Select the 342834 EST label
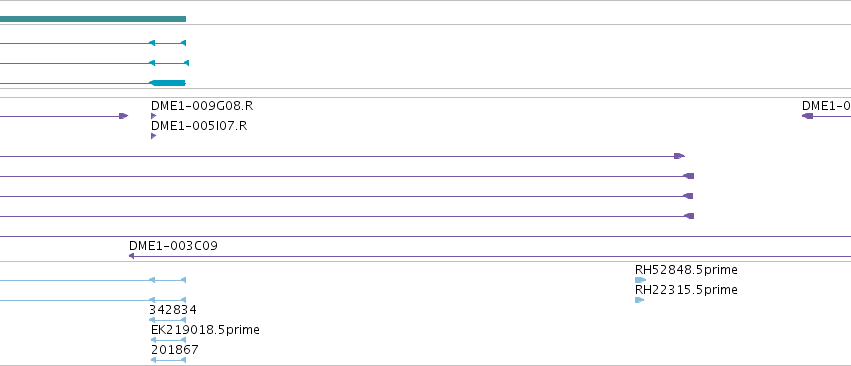Screen dimensions: 851x366 click(173, 310)
